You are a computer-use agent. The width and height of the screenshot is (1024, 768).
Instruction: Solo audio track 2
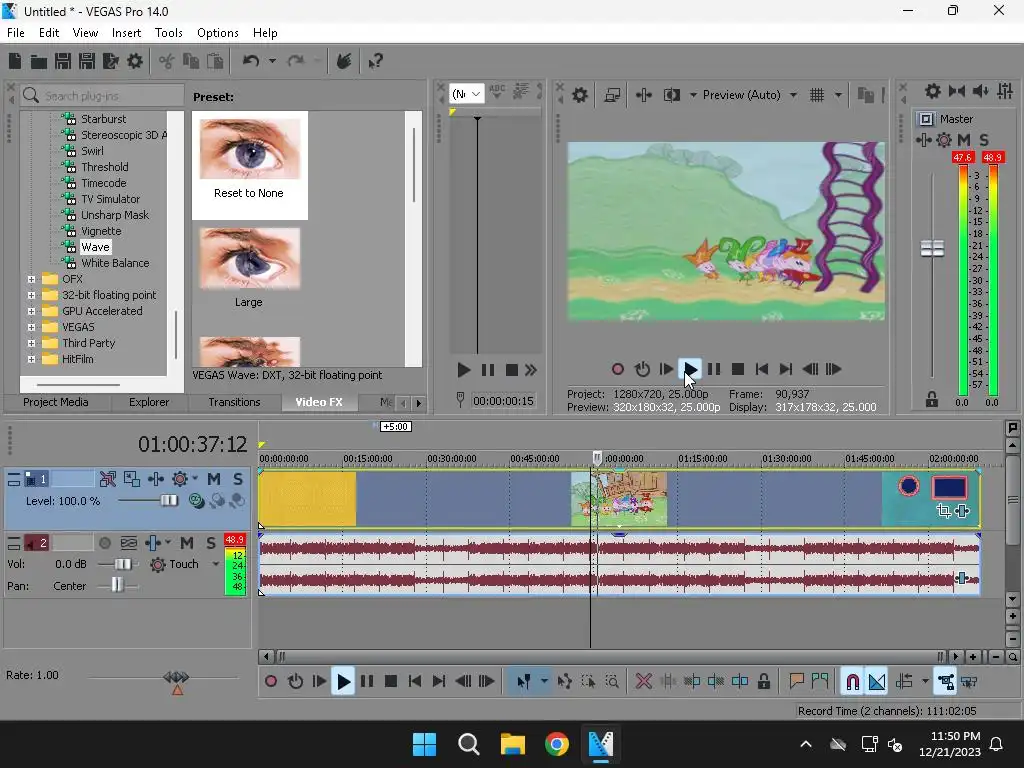tap(210, 543)
